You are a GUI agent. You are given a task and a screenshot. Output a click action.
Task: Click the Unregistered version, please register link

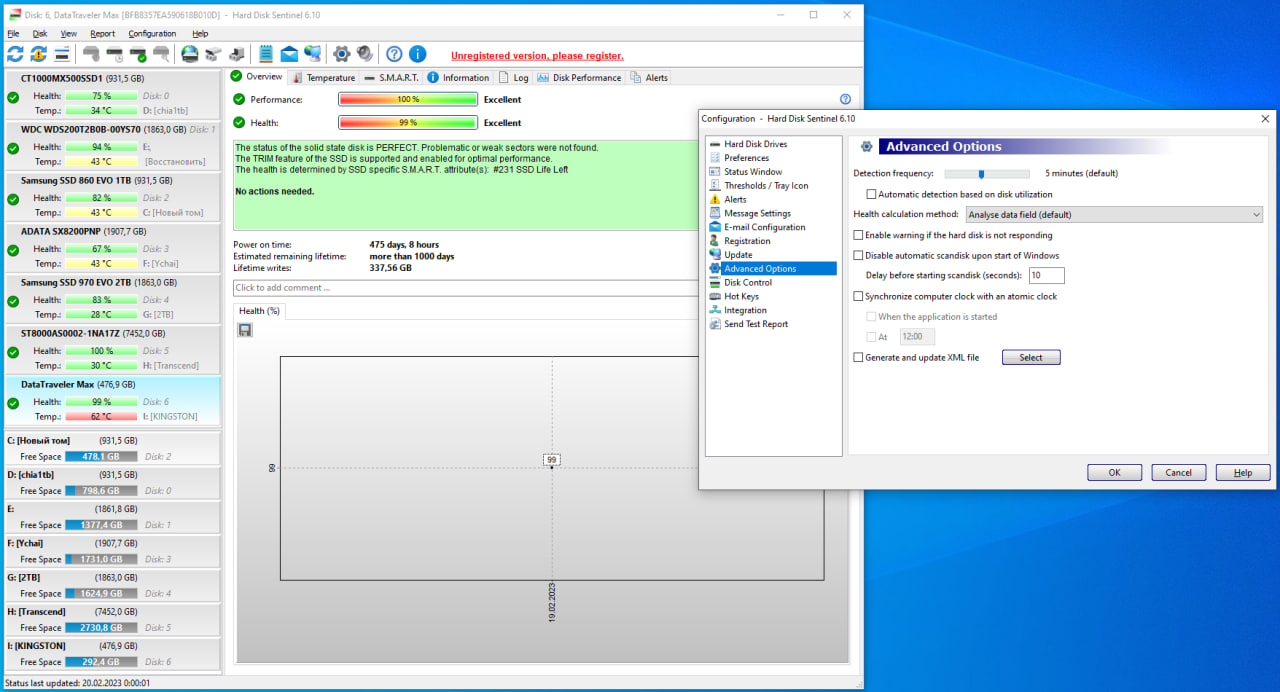(x=537, y=56)
